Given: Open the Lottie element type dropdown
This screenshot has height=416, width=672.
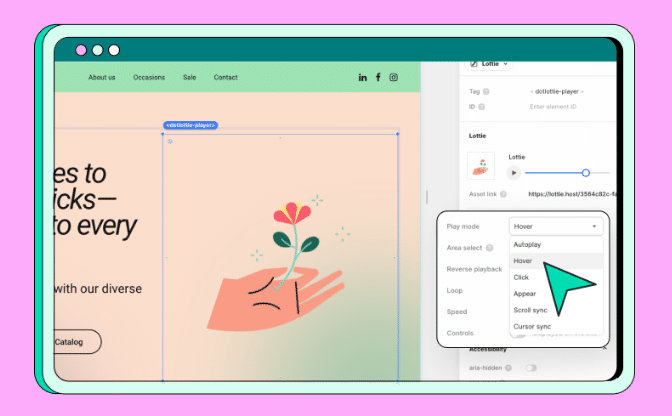Looking at the screenshot, I should coord(489,64).
